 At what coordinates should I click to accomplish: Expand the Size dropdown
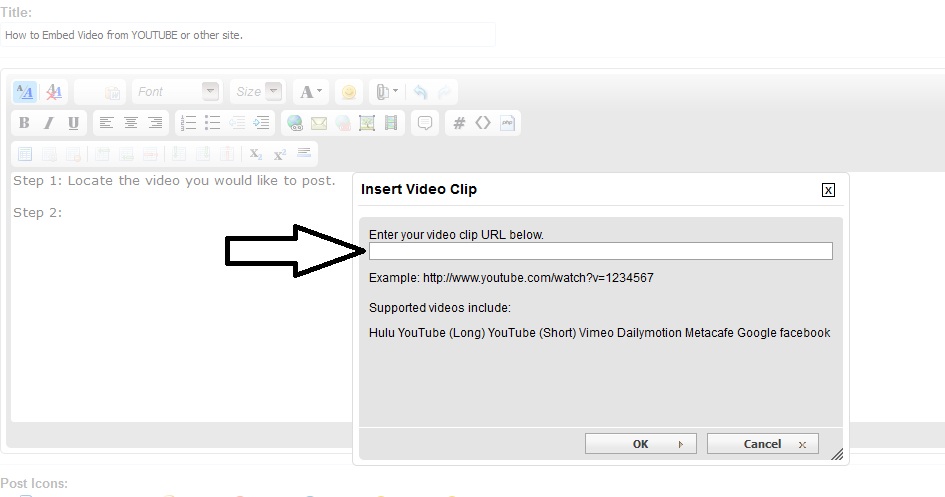[257, 92]
